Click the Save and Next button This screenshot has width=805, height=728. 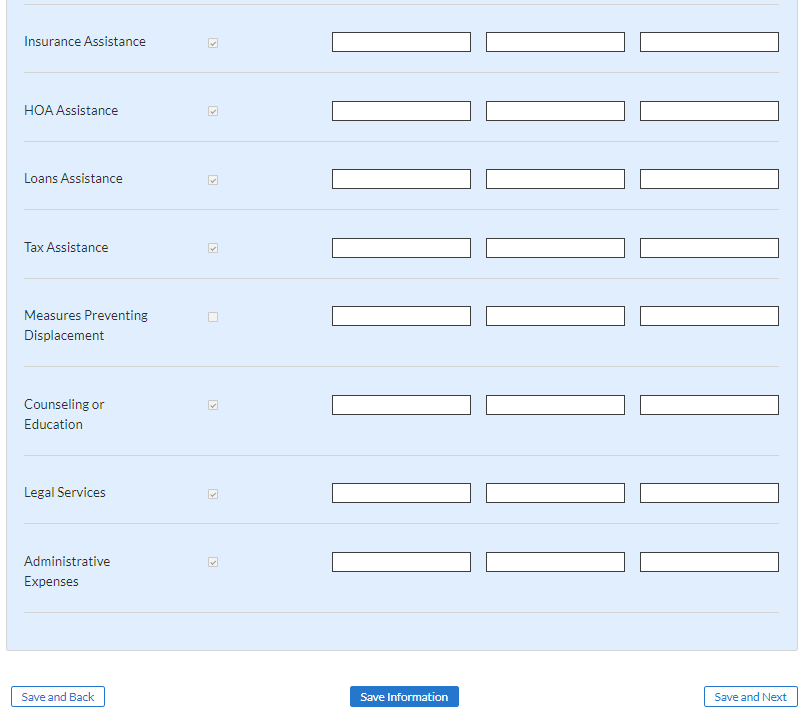(x=751, y=697)
